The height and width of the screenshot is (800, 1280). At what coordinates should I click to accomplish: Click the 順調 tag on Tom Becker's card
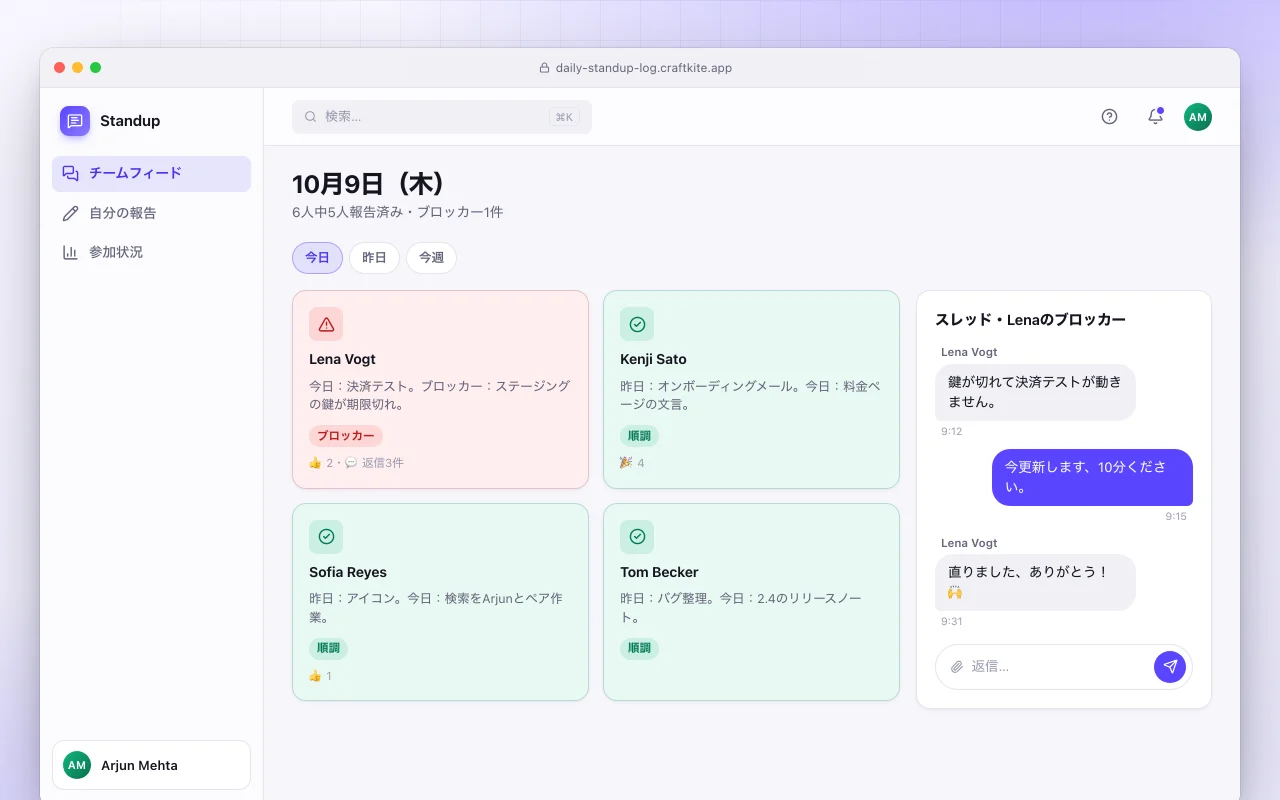[x=639, y=648]
